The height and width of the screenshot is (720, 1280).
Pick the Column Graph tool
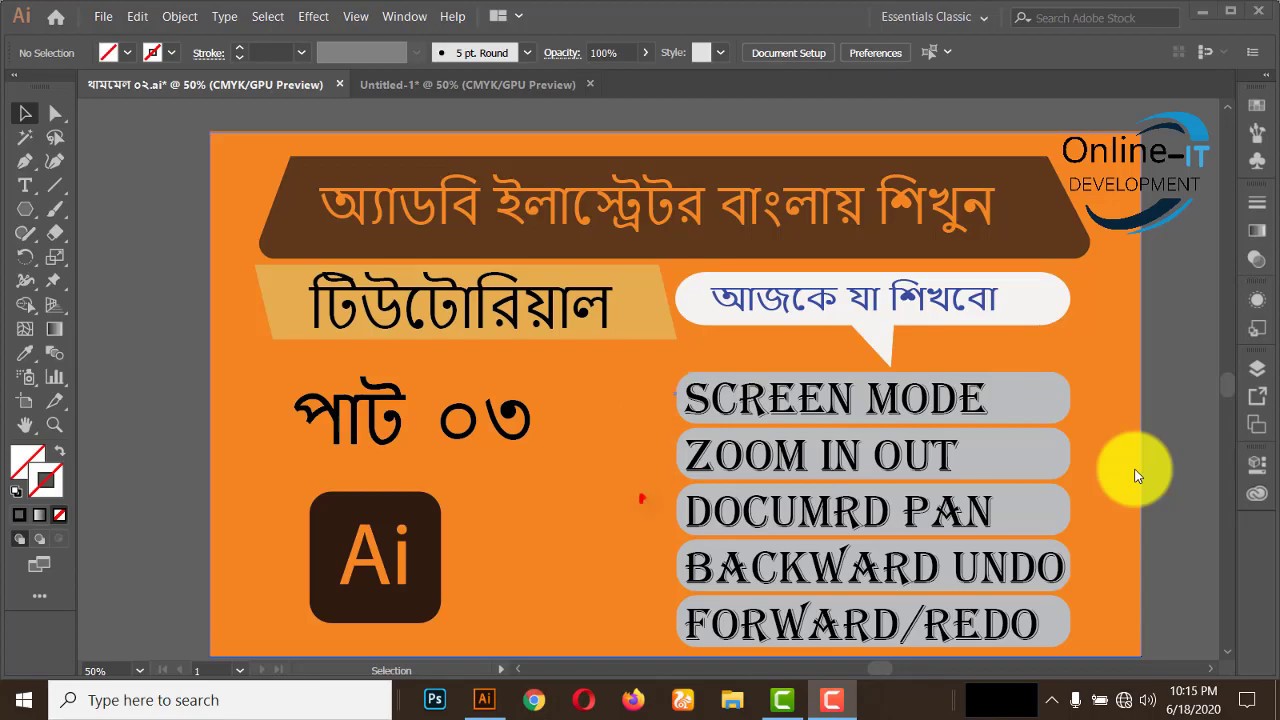pos(55,377)
